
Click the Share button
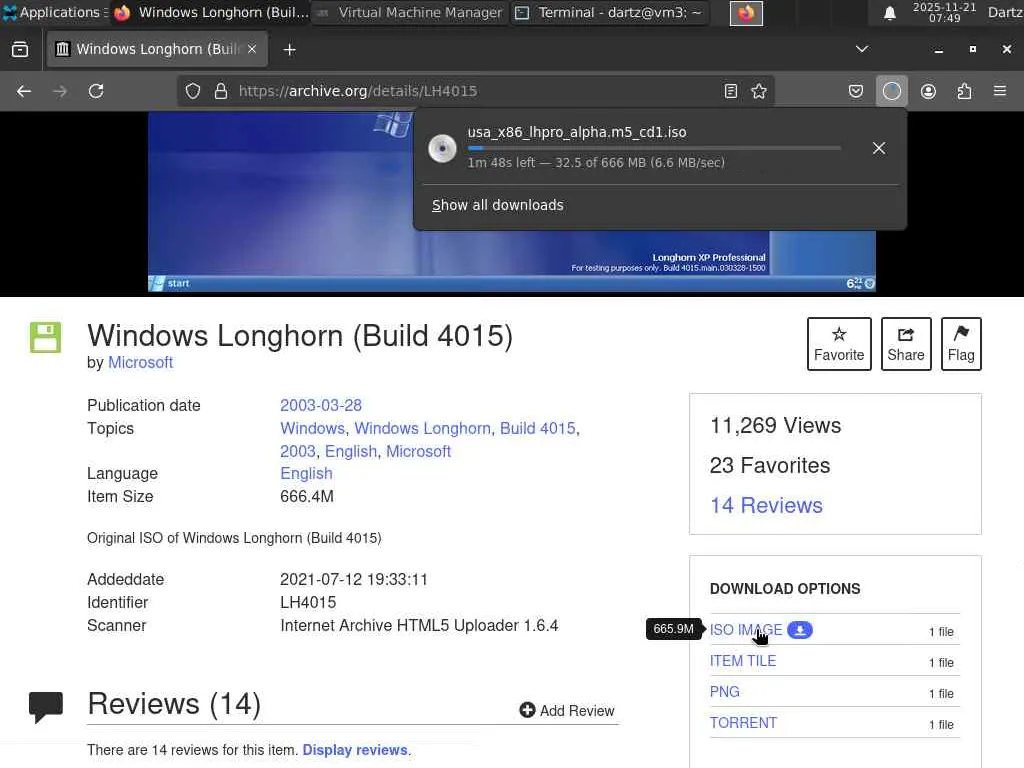[x=906, y=344]
